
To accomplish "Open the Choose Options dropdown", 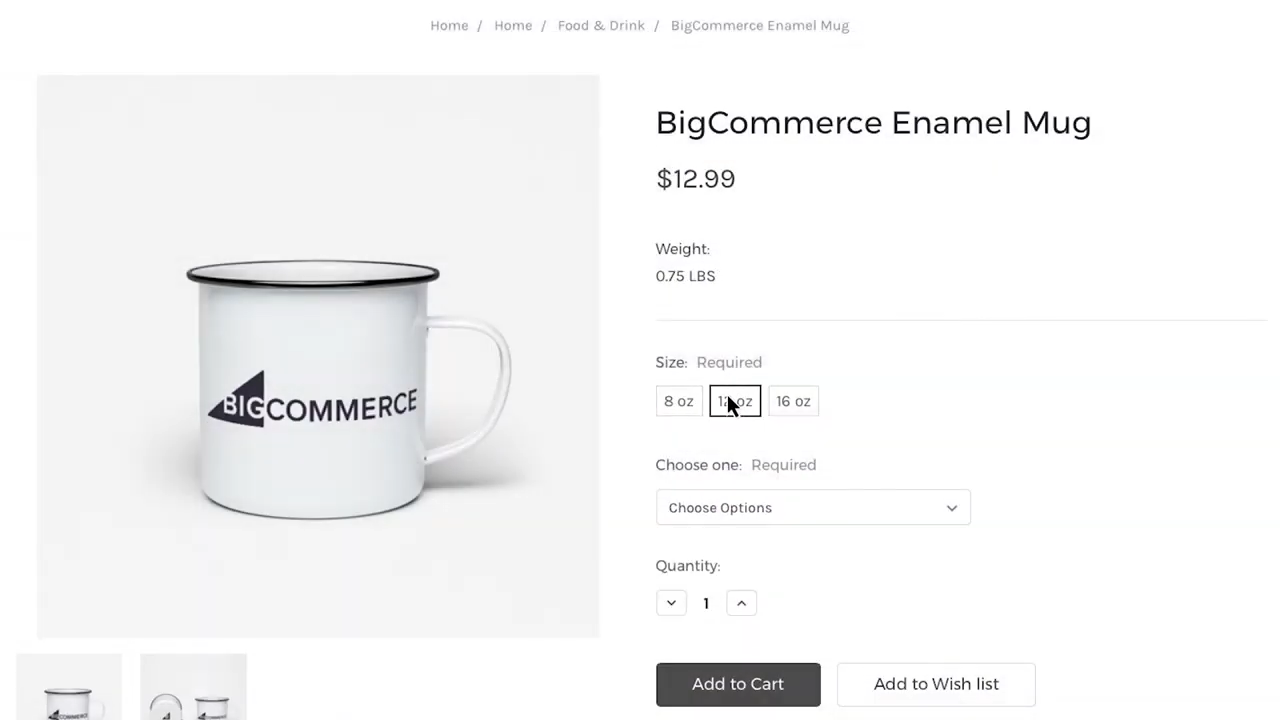I will [812, 508].
